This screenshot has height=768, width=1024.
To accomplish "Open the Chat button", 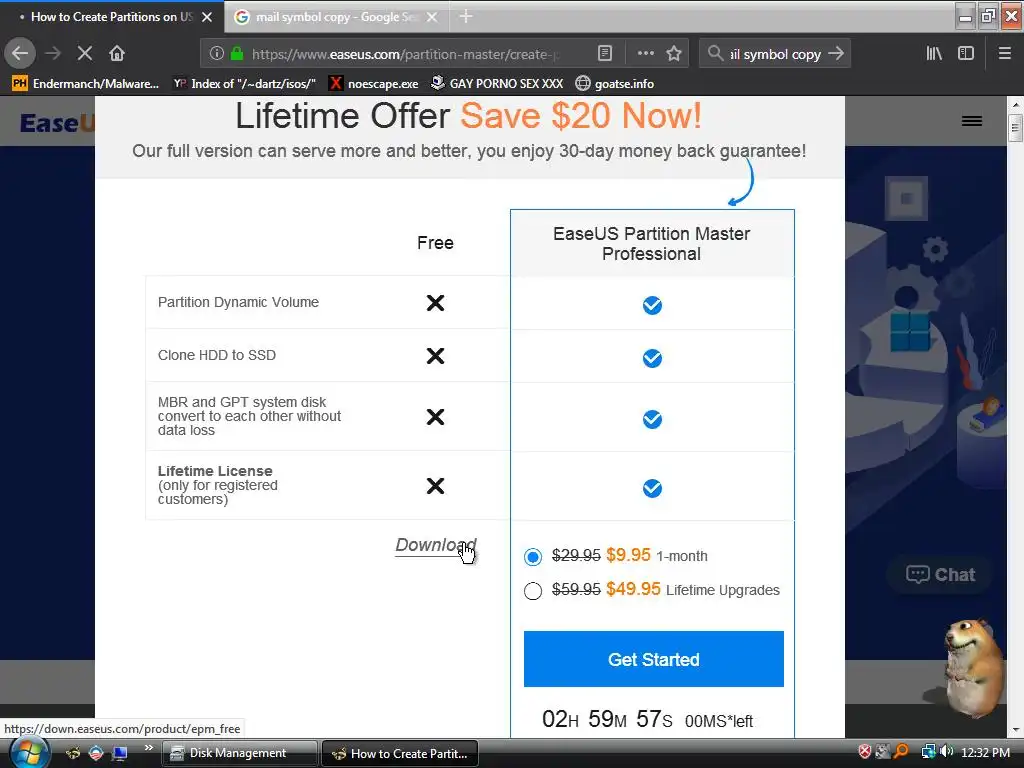I will 940,575.
